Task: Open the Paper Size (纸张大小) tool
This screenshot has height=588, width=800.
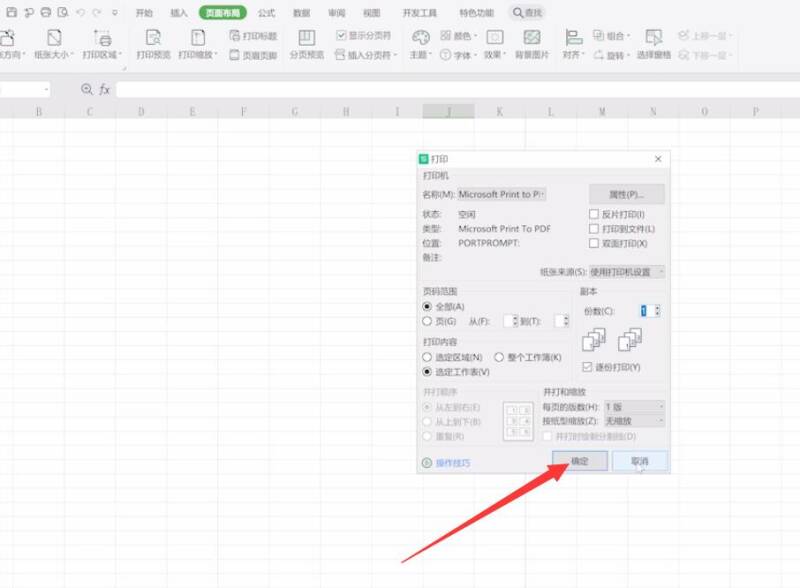Action: tap(54, 44)
